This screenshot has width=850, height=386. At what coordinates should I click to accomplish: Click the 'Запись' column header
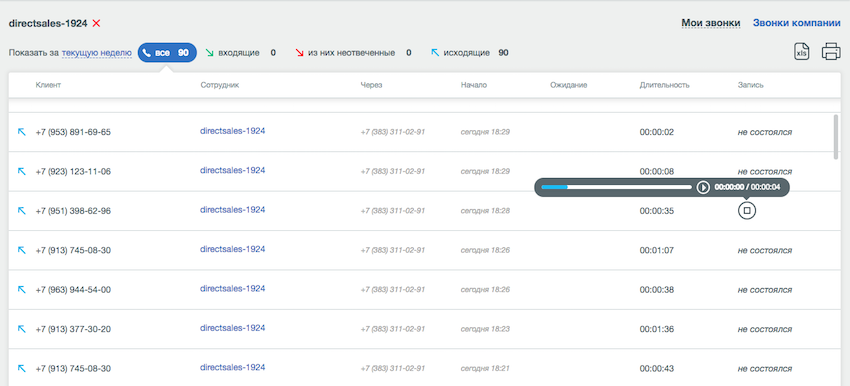point(750,85)
